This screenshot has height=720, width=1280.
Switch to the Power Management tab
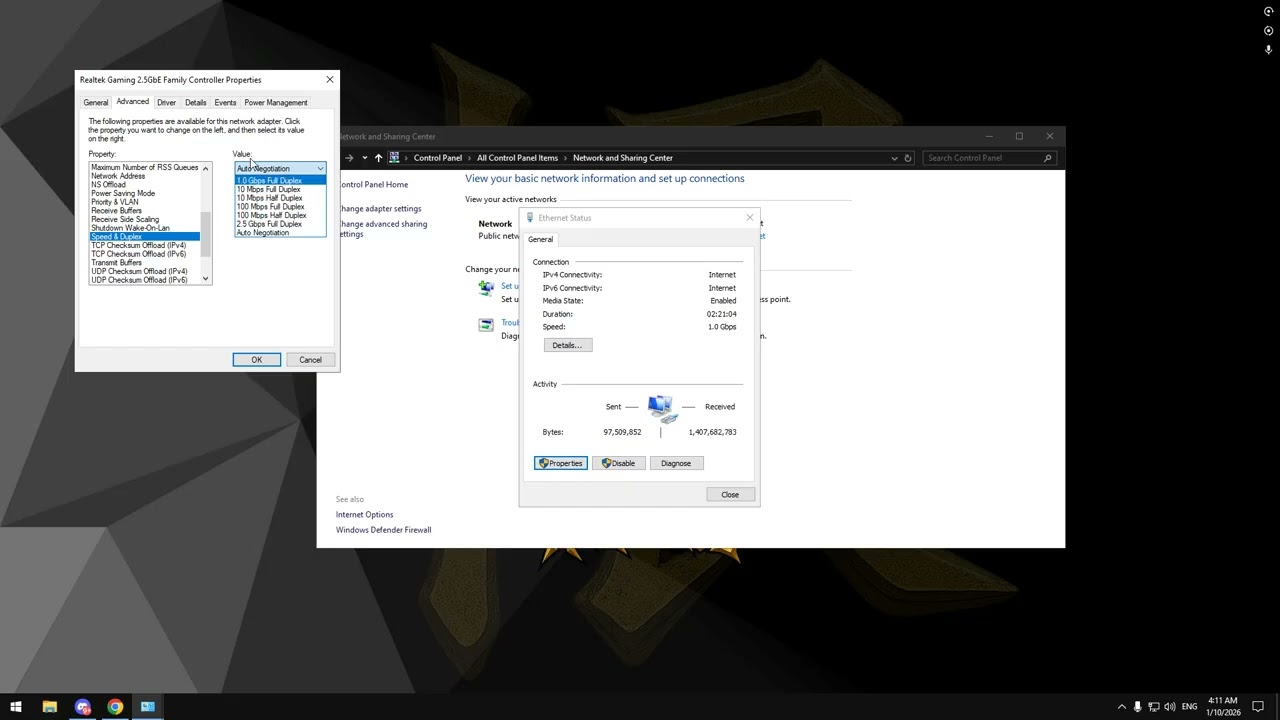[x=276, y=103]
